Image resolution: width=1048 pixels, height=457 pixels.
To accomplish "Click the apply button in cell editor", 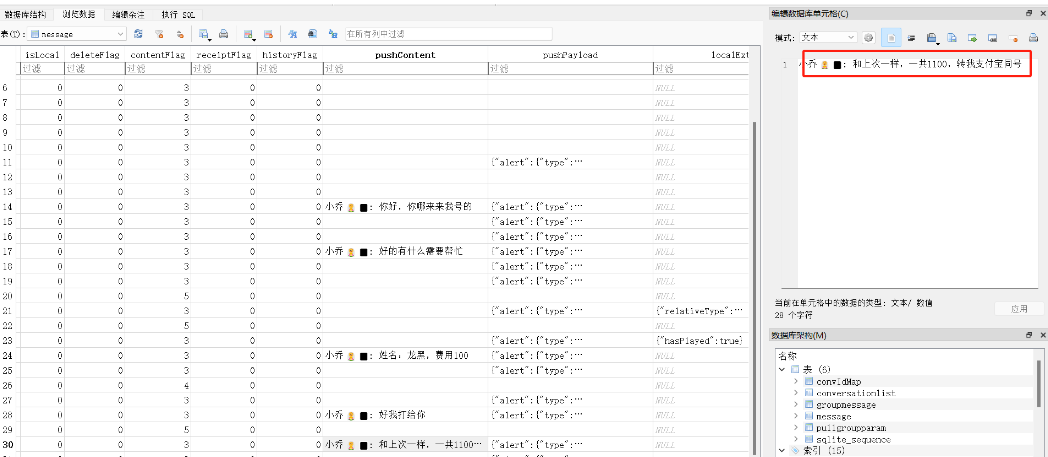I will click(1019, 309).
